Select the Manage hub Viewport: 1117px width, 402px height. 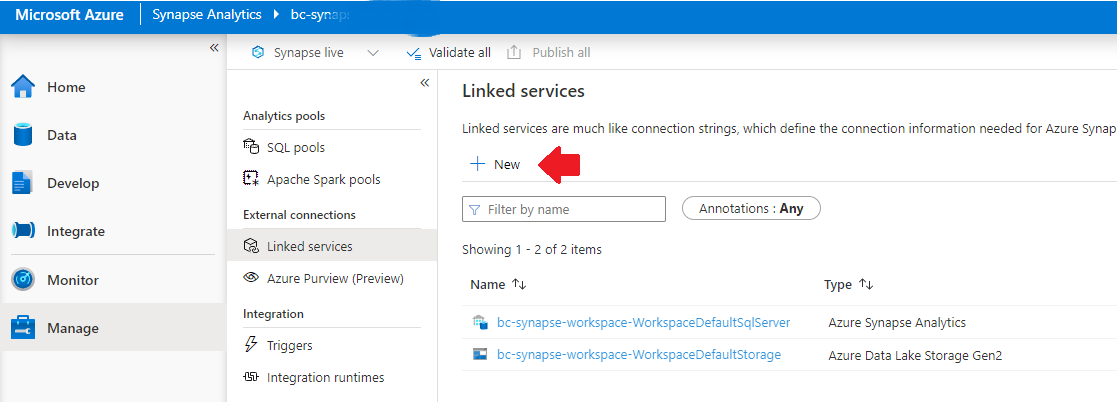(x=112, y=328)
